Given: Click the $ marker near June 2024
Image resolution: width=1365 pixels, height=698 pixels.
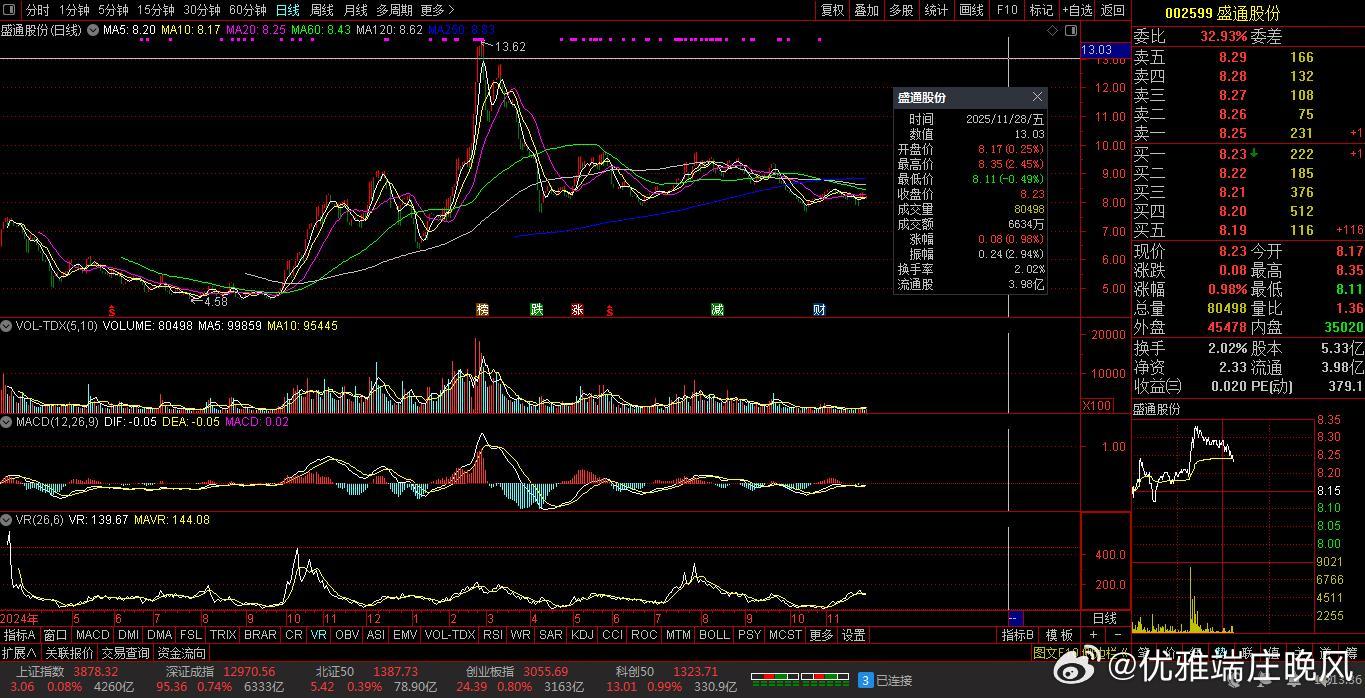Looking at the screenshot, I should 112,310.
